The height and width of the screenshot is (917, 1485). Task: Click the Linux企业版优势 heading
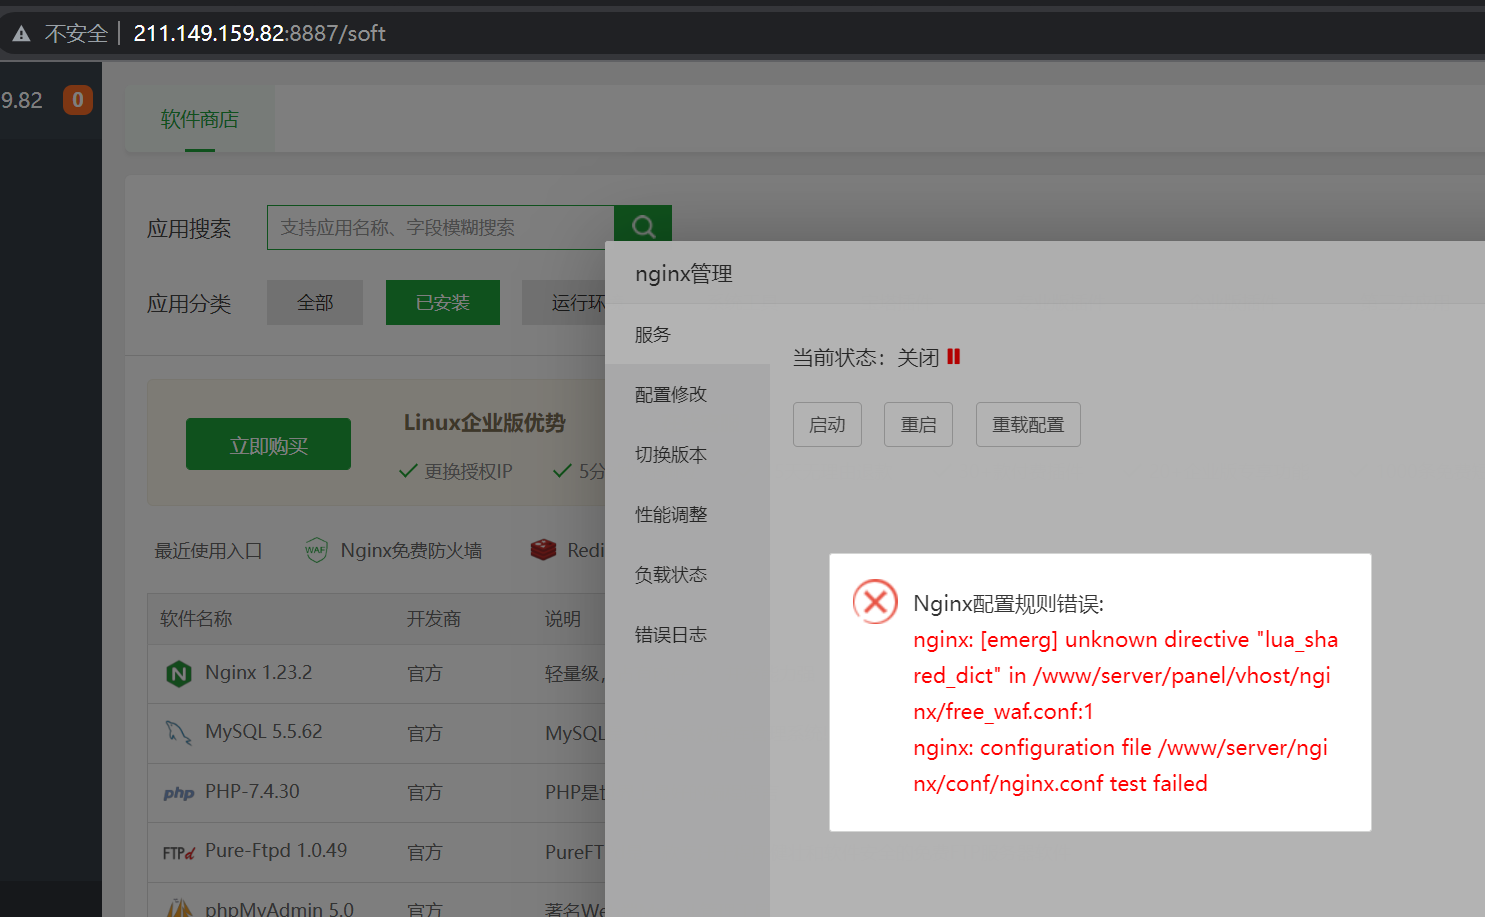[485, 423]
